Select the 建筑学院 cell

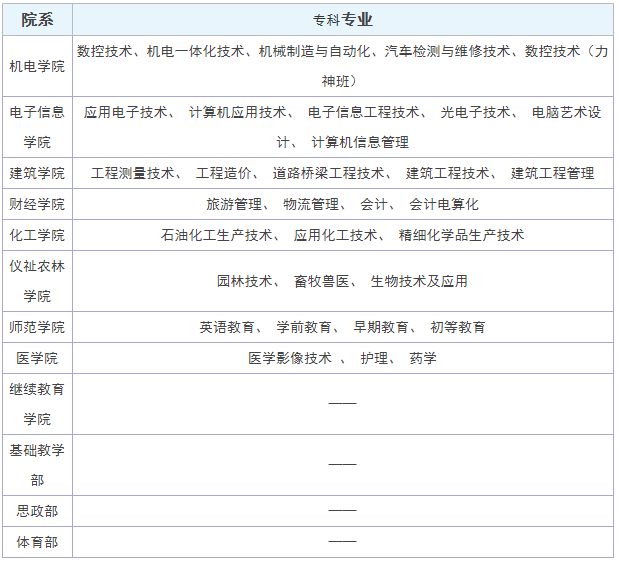click(37, 173)
